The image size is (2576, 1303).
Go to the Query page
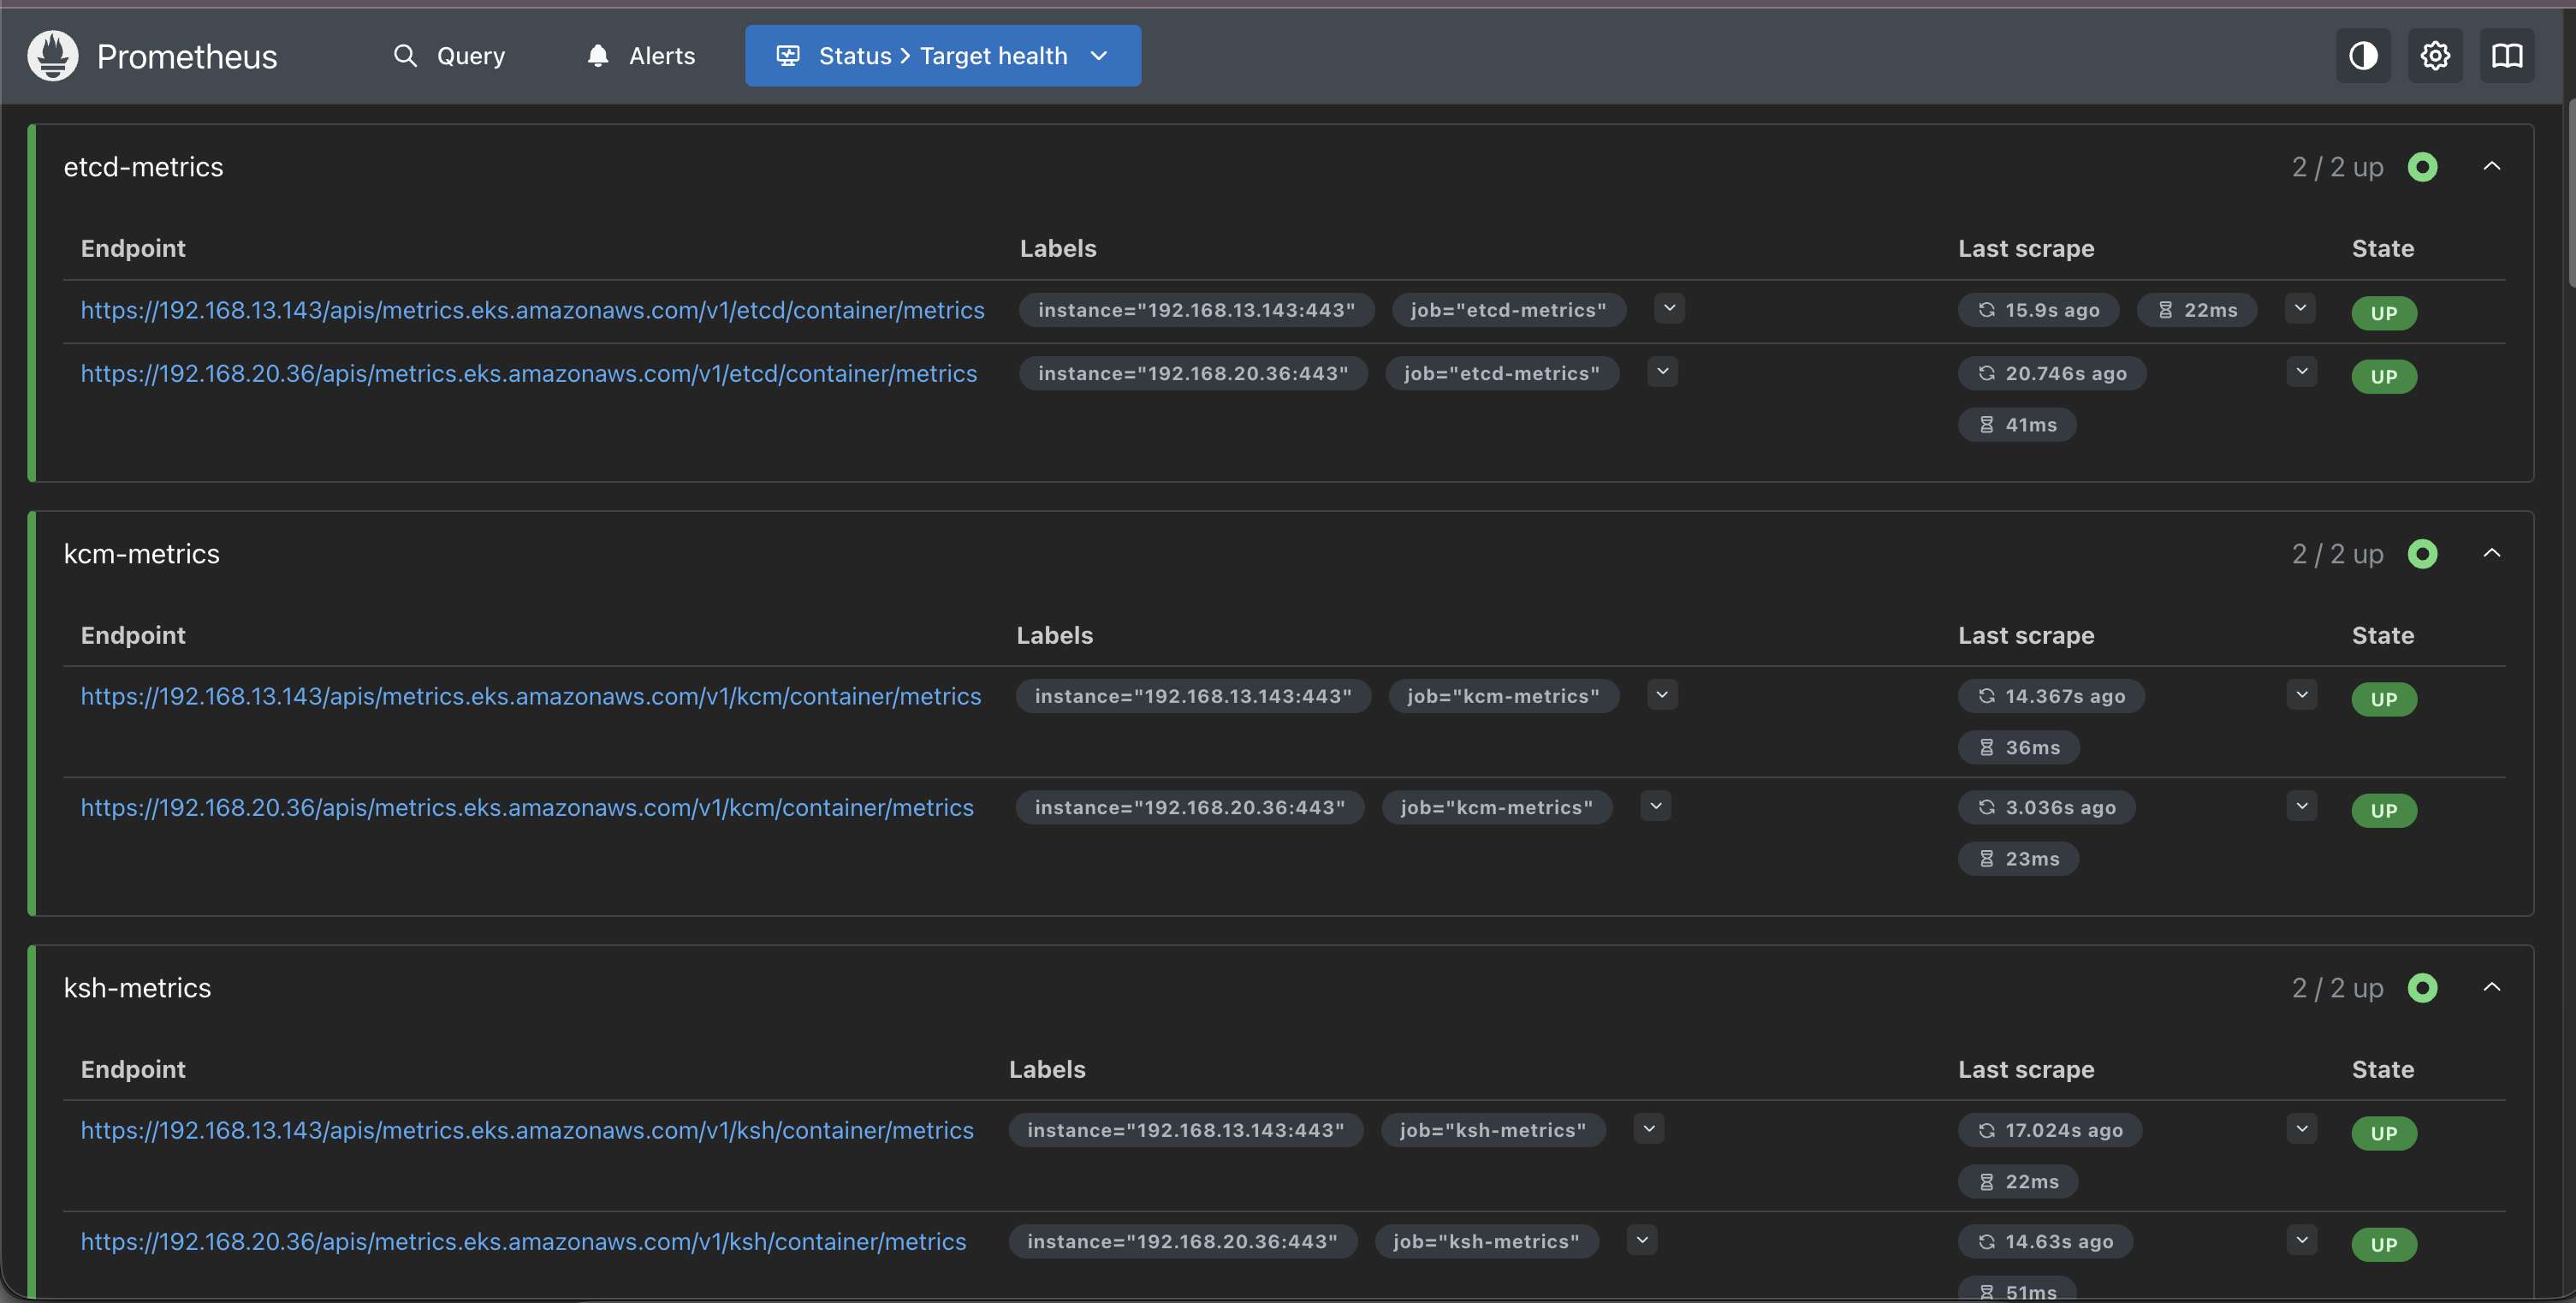pos(449,56)
